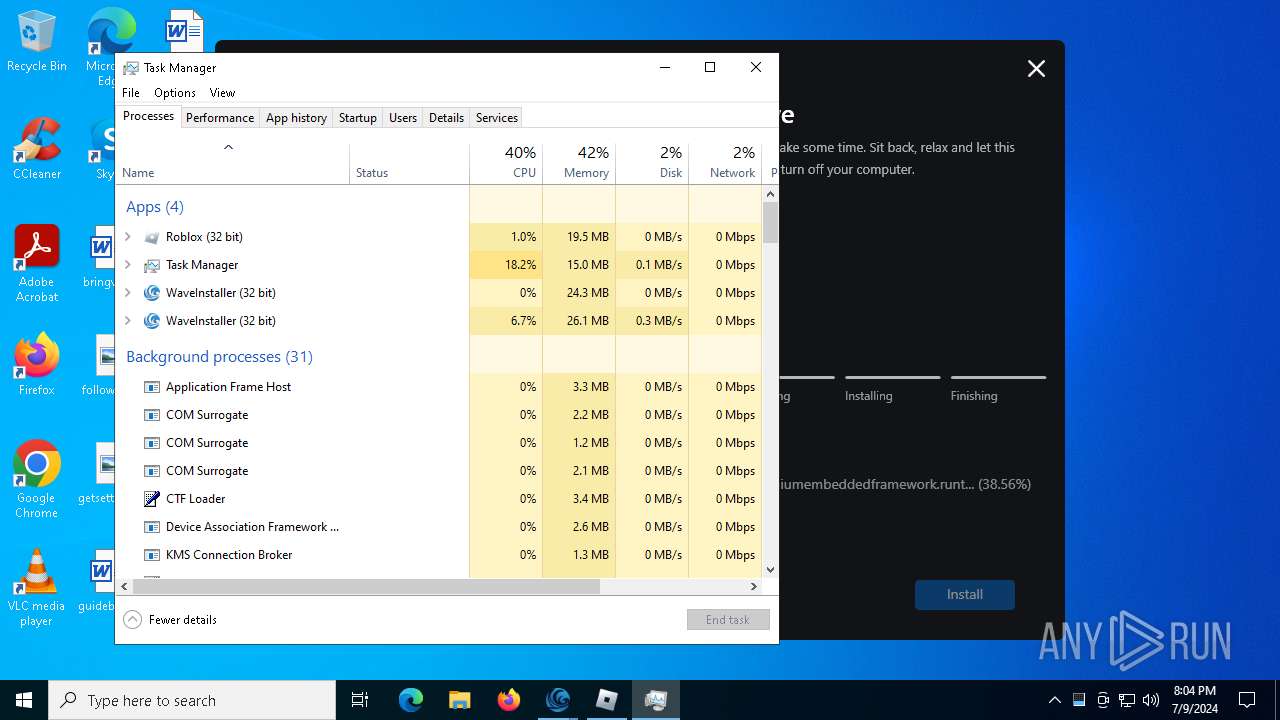Sort by the Disk column header
The width and height of the screenshot is (1280, 720).
[652, 162]
